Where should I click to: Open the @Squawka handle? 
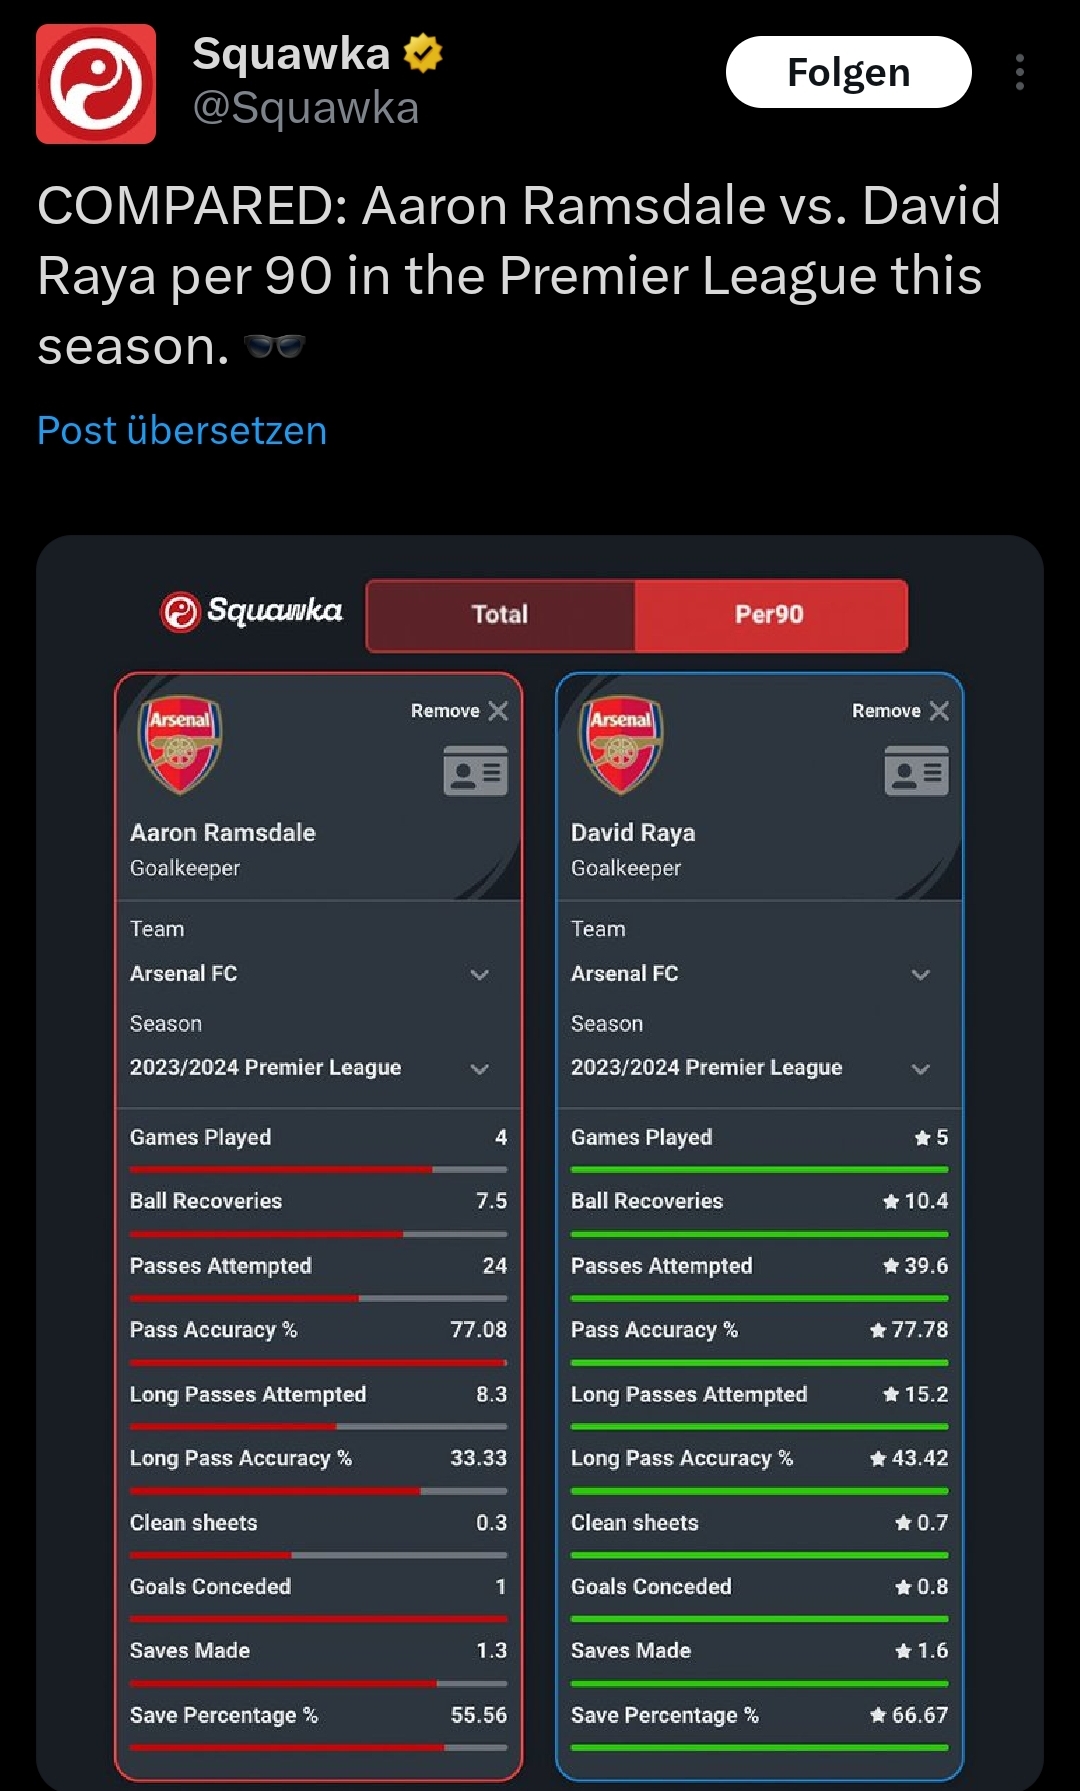(305, 108)
